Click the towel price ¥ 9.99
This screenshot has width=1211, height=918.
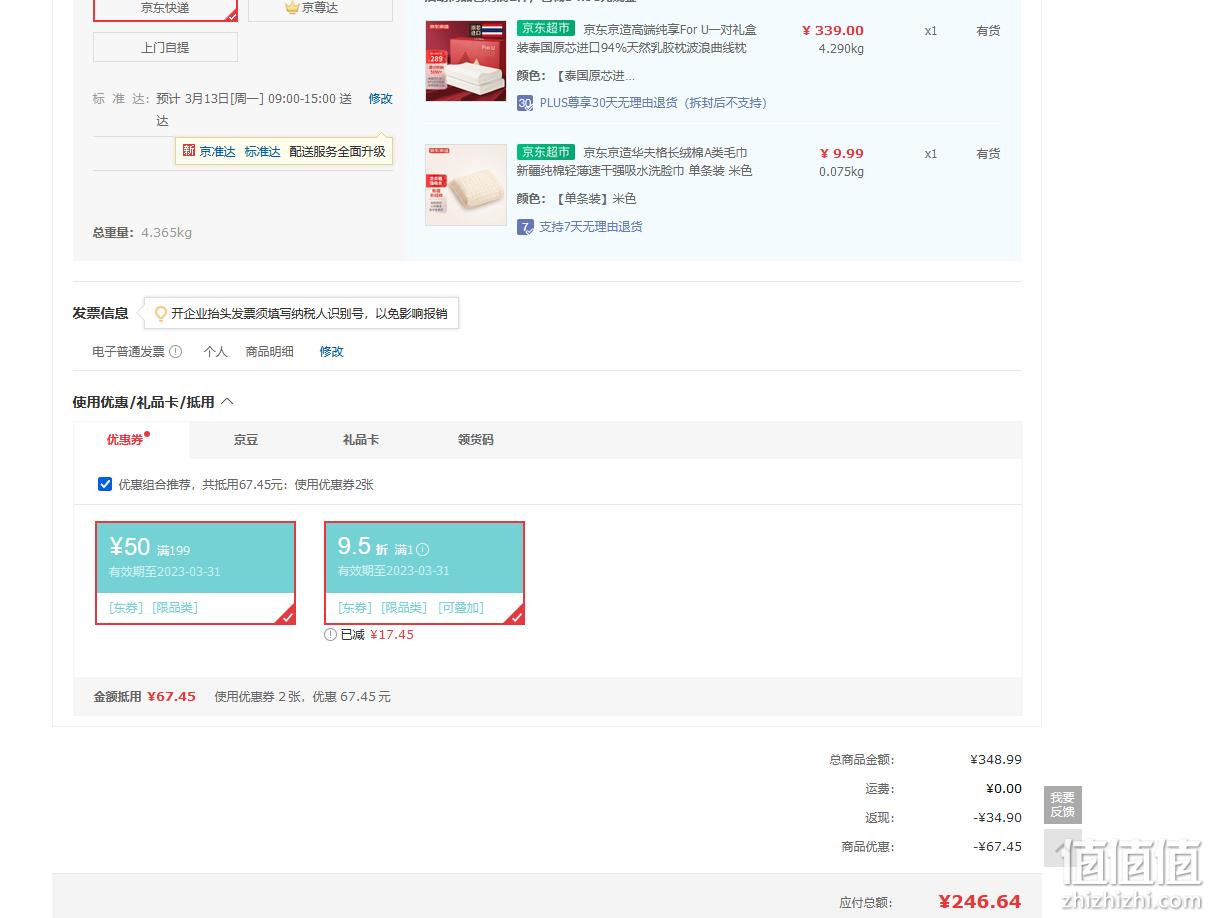pyautogui.click(x=842, y=154)
